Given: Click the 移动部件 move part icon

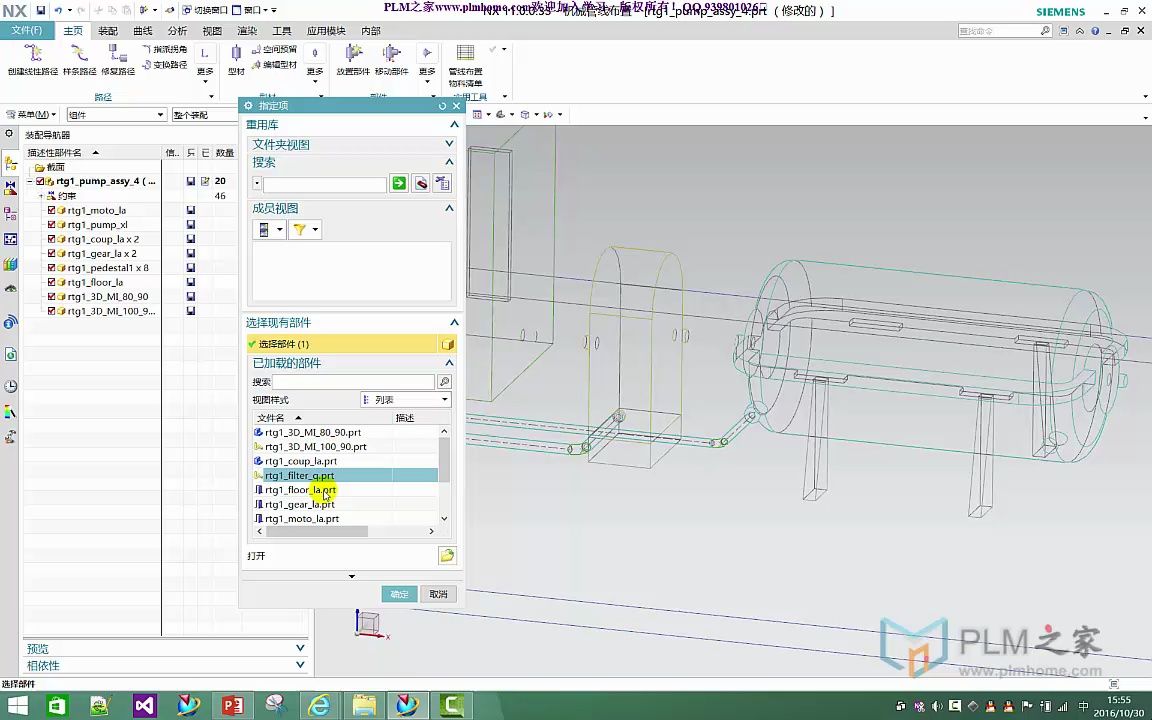Looking at the screenshot, I should click(391, 57).
